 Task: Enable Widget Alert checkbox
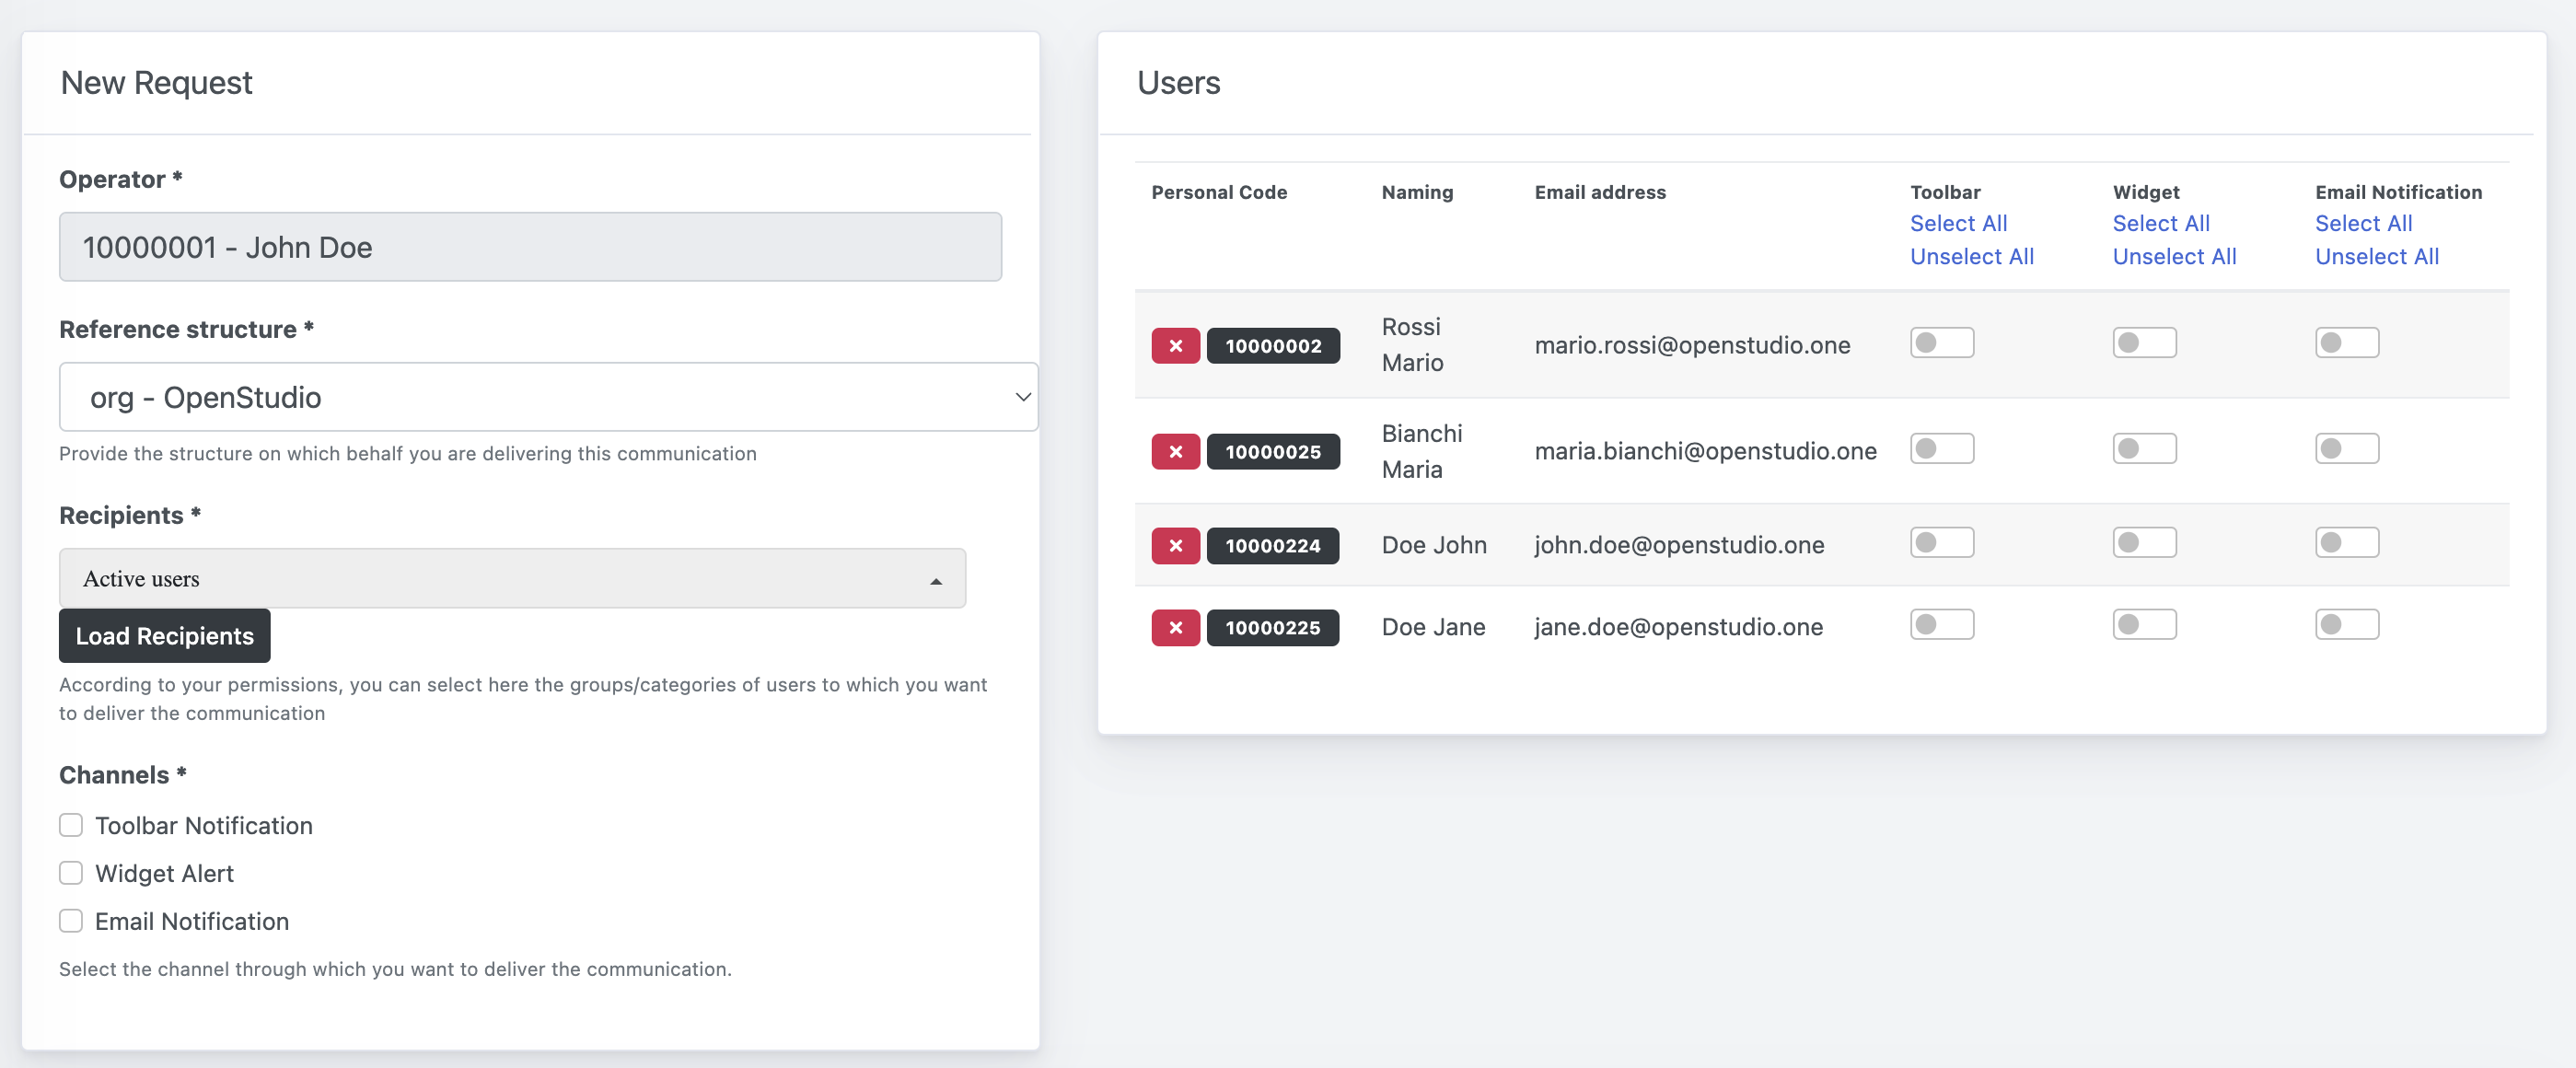tap(71, 871)
